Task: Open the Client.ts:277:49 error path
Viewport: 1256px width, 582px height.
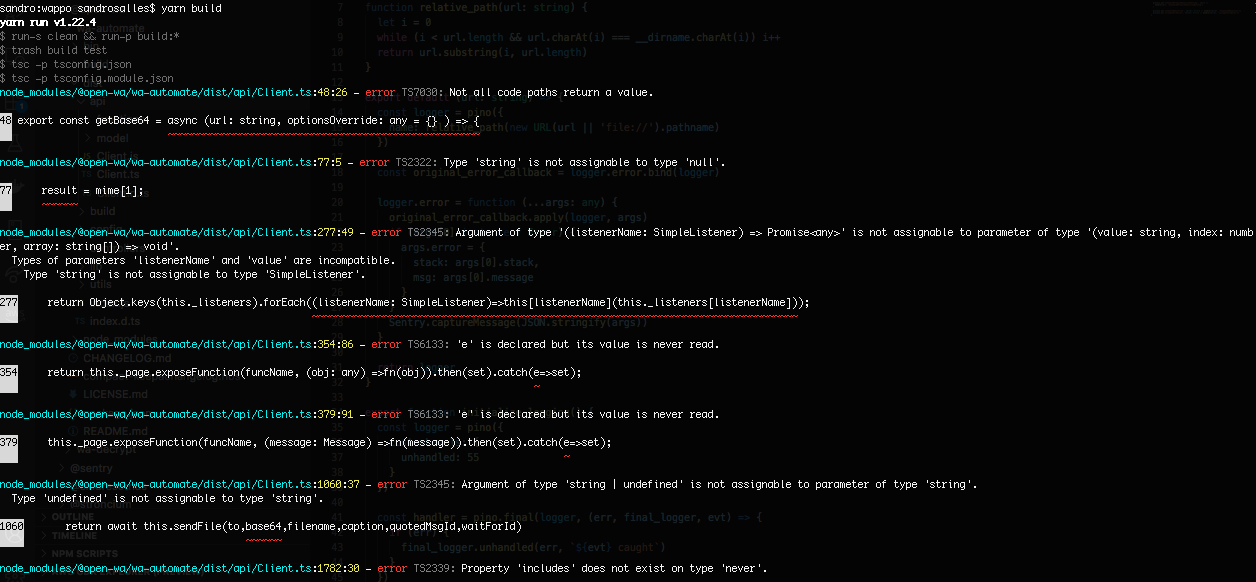Action: tap(176, 232)
